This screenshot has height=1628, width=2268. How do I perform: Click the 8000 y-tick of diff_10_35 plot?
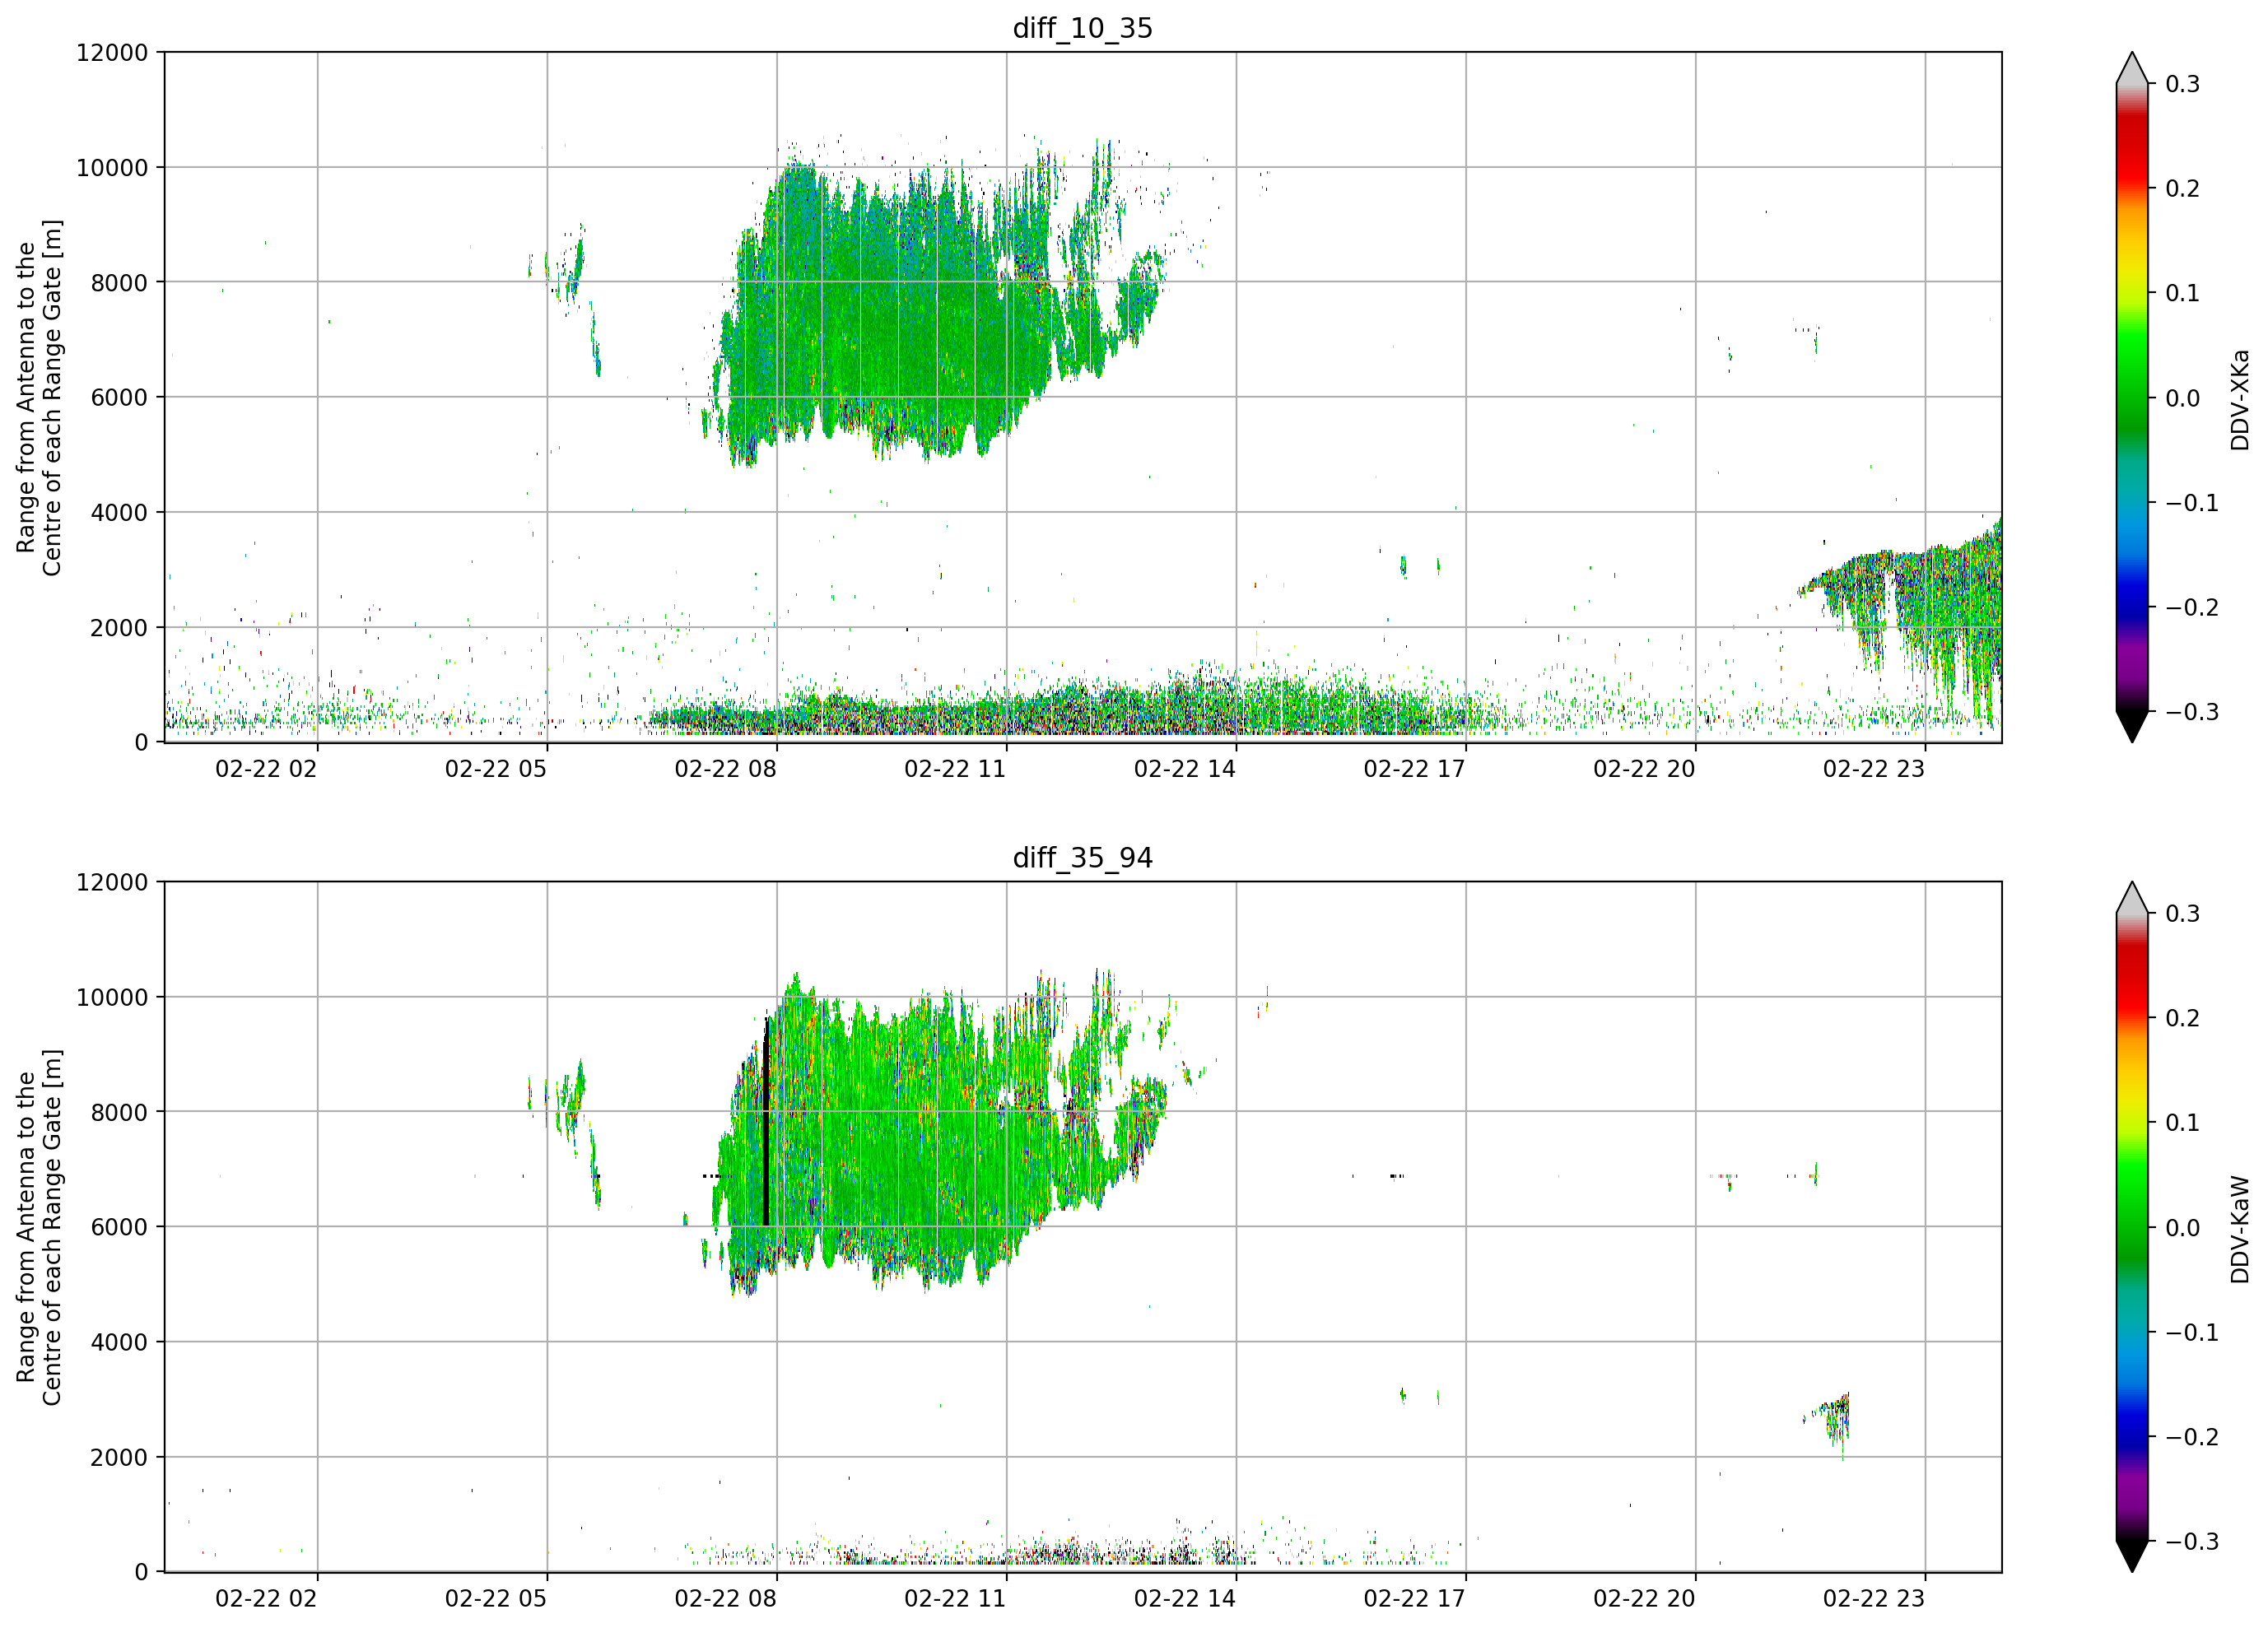pyautogui.click(x=119, y=283)
